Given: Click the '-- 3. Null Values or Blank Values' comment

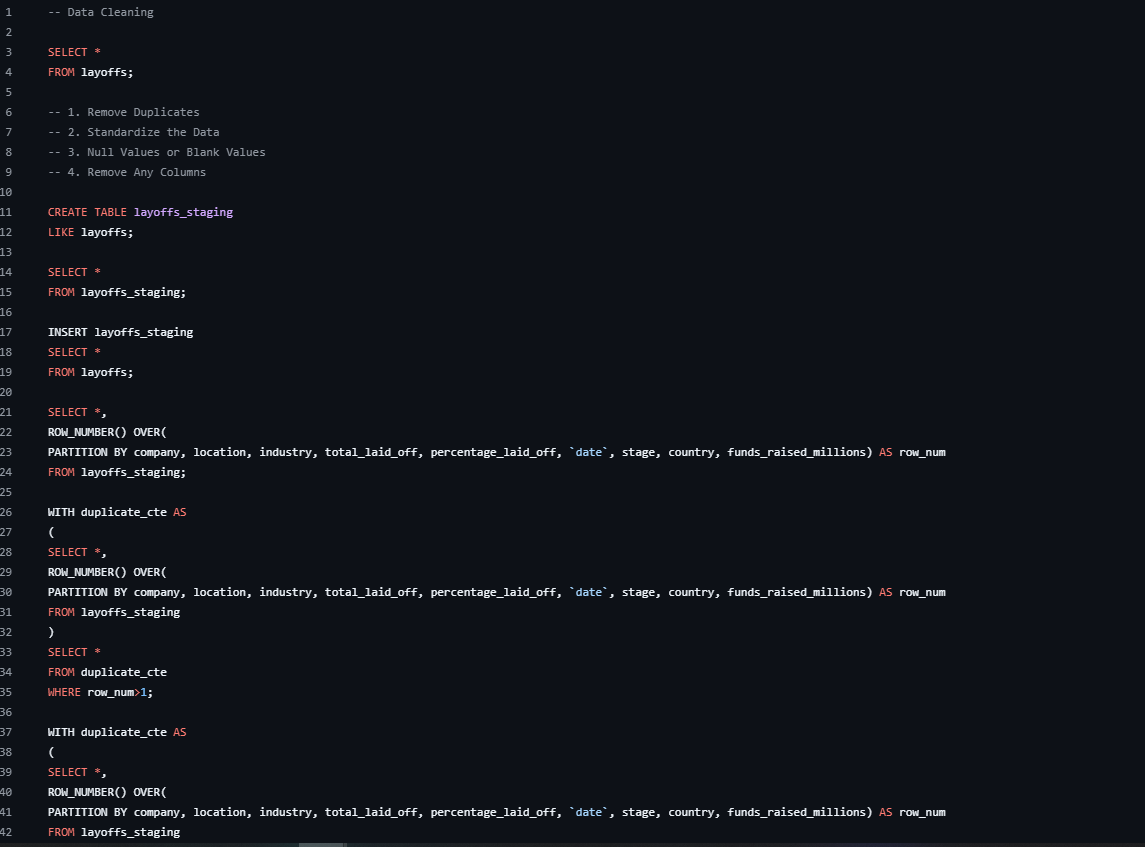Looking at the screenshot, I should tap(157, 152).
